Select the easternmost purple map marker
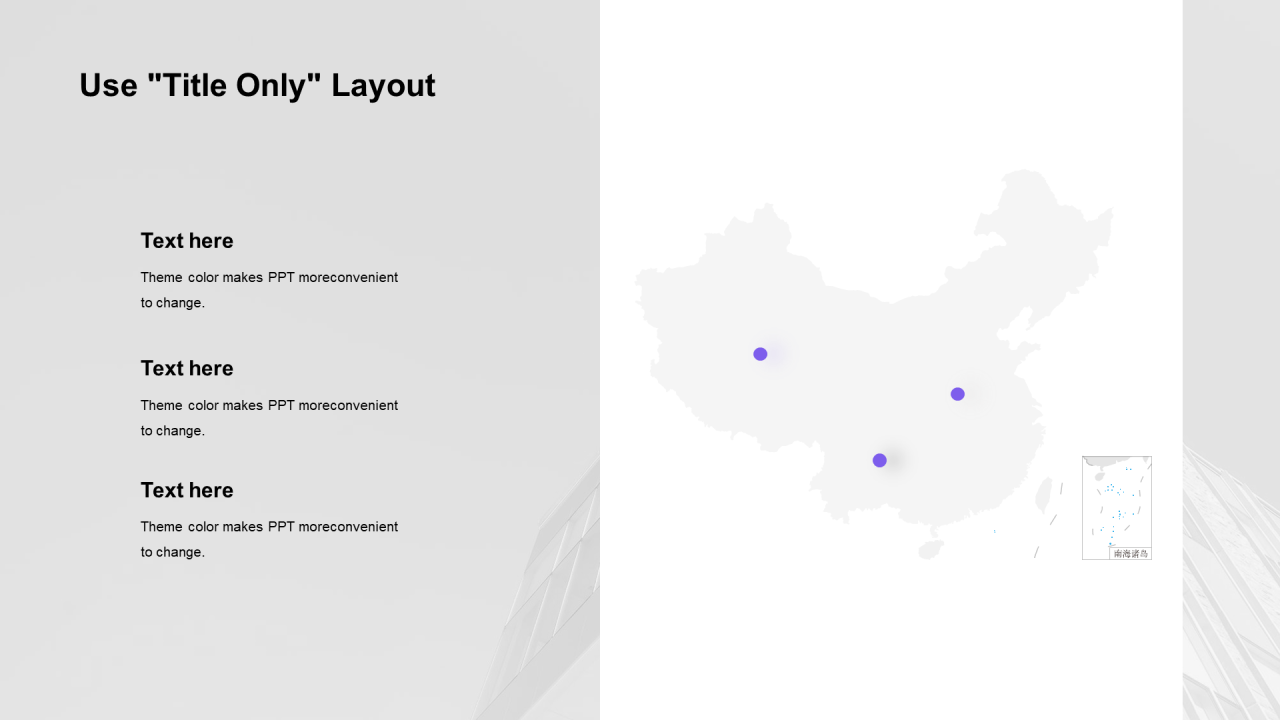The image size is (1280, 720). pyautogui.click(x=957, y=394)
